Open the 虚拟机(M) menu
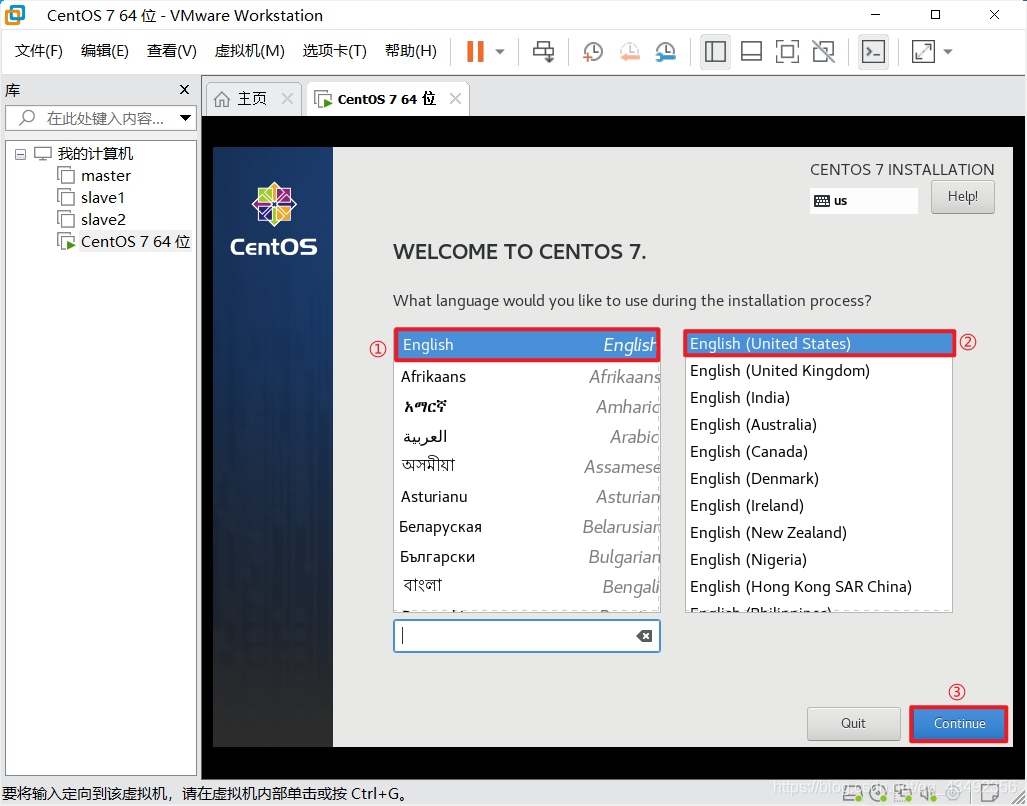1027x806 pixels. 250,51
